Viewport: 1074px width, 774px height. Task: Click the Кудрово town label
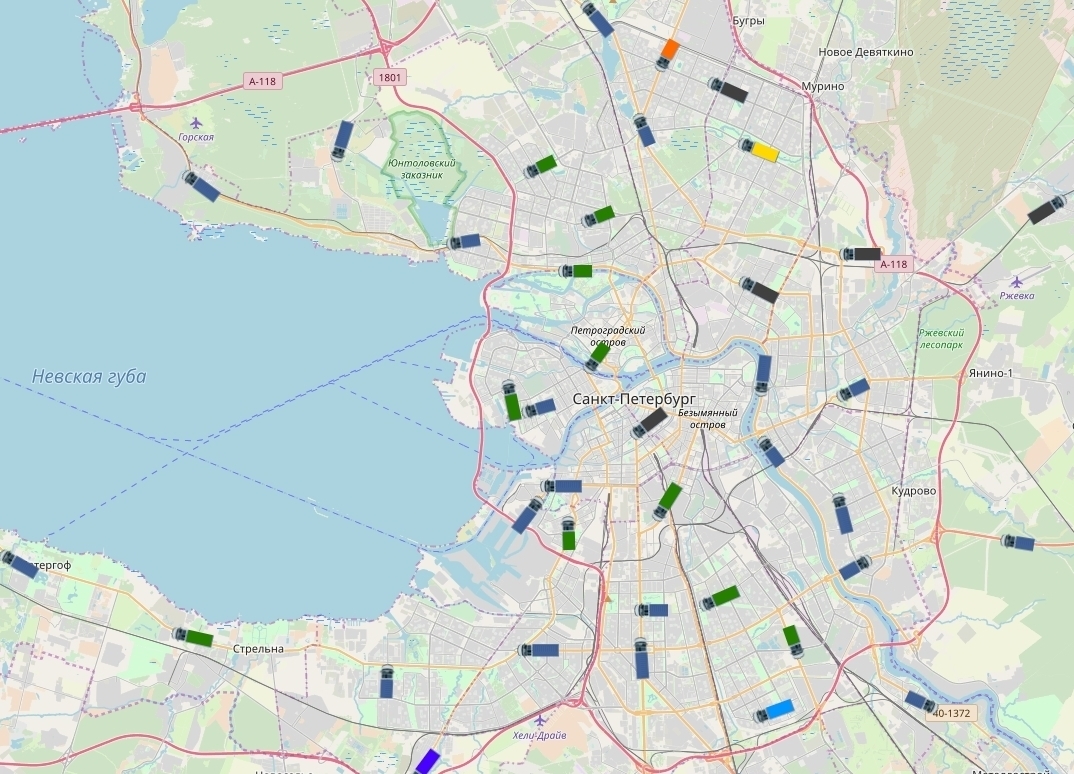pyautogui.click(x=914, y=491)
